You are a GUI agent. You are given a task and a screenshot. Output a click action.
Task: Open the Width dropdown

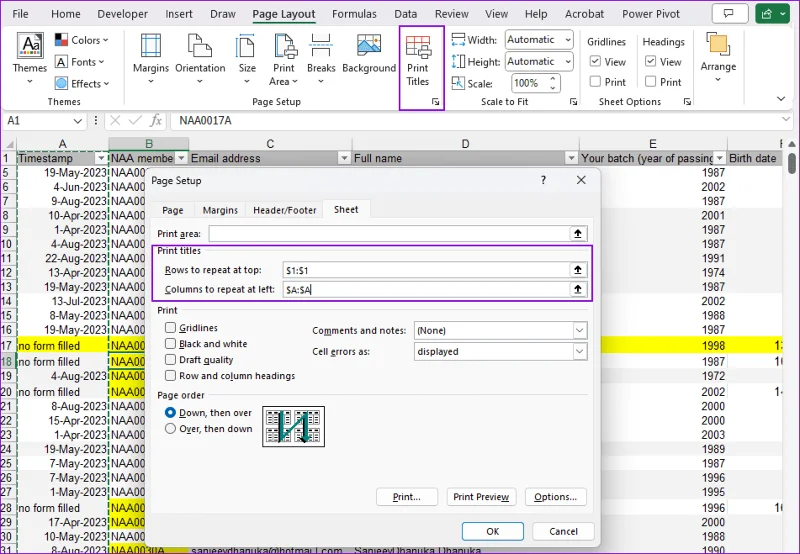coord(568,39)
